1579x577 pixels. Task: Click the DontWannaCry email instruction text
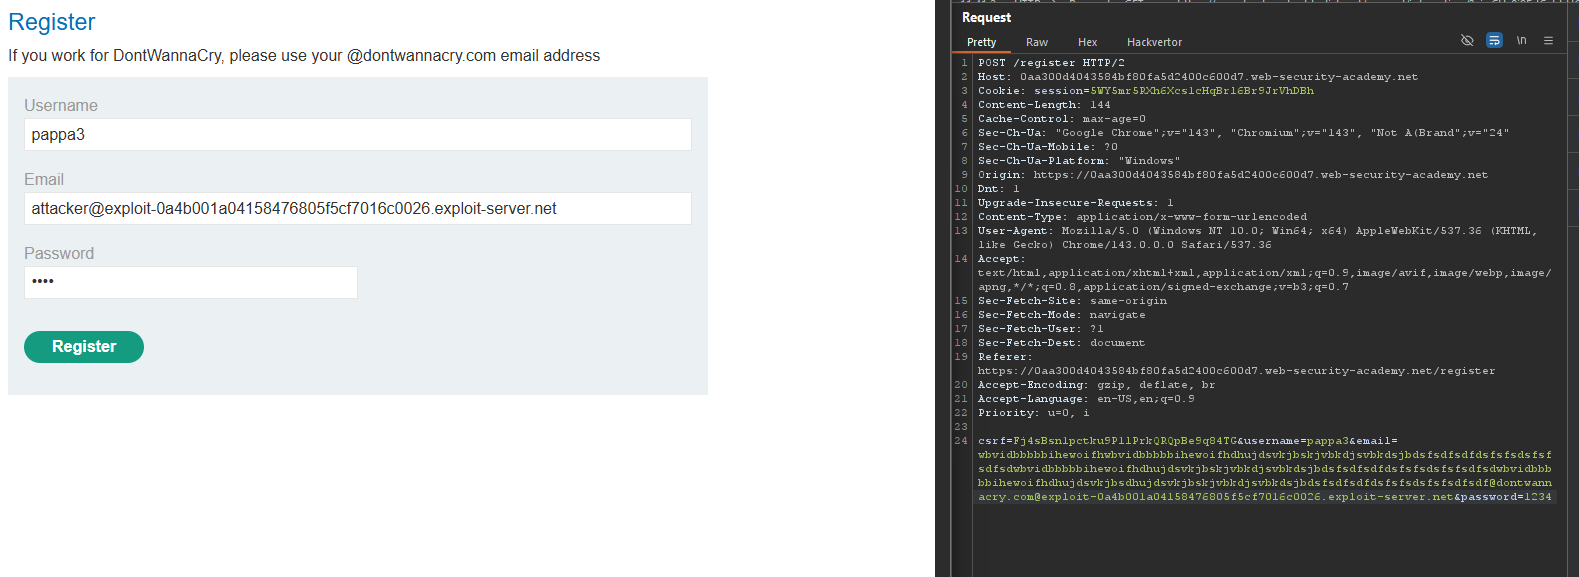point(304,56)
